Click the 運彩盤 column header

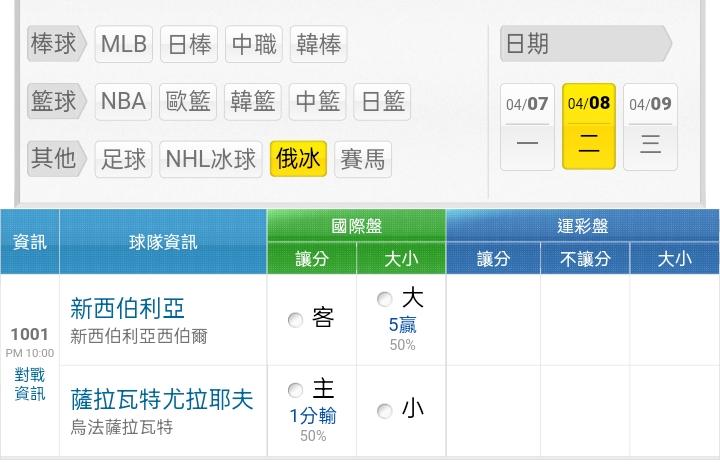pos(583,225)
